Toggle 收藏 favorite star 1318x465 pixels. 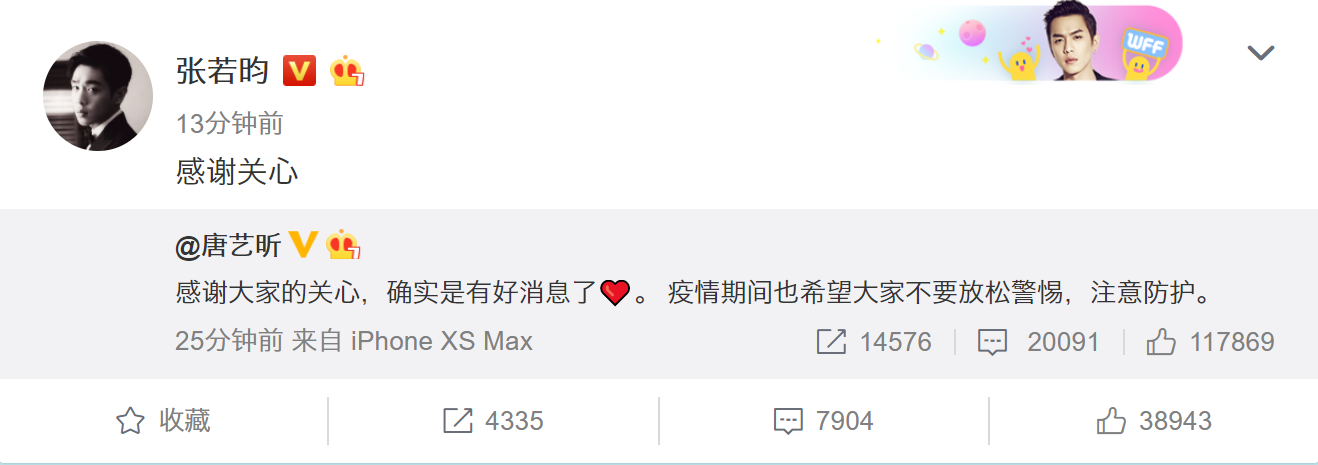click(163, 421)
